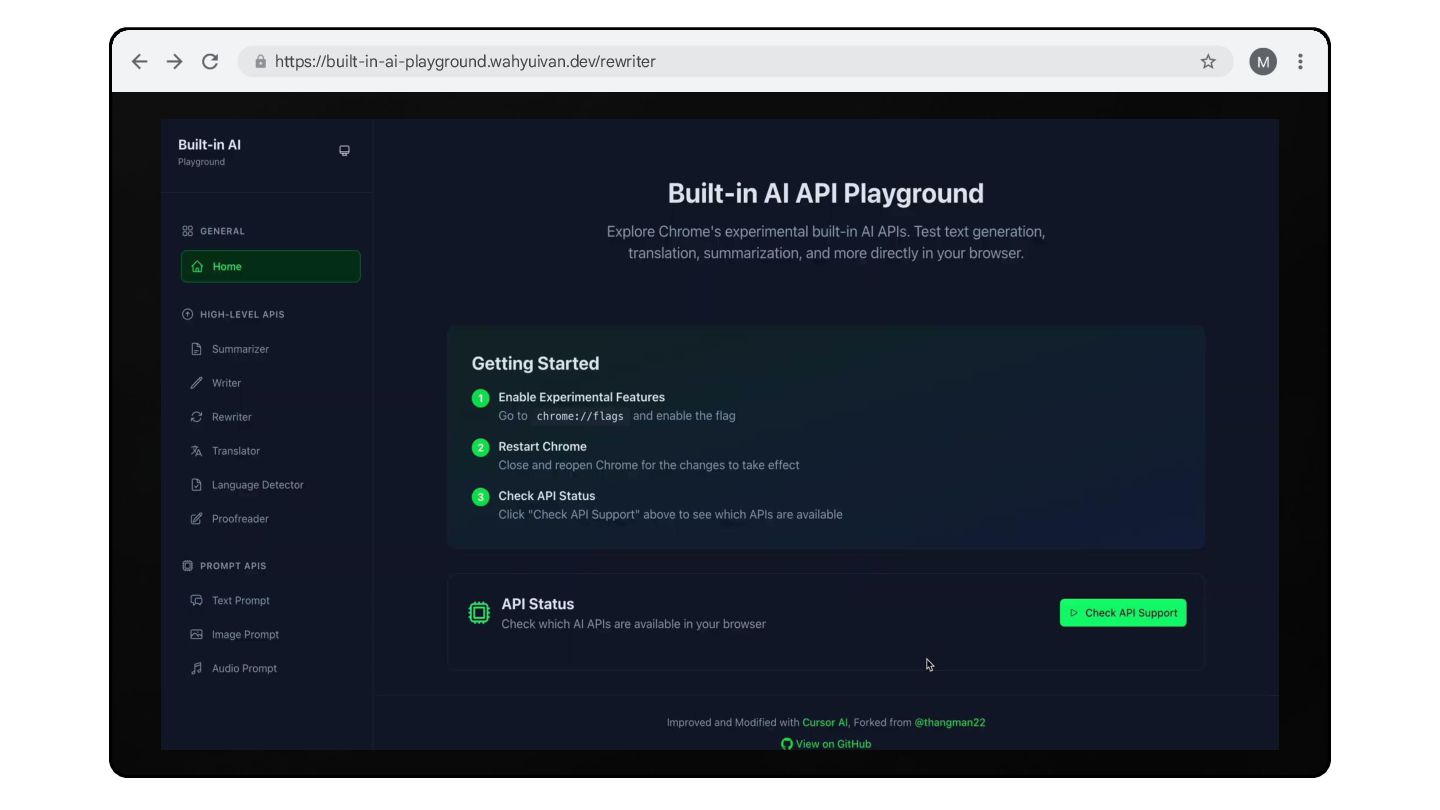
Task: Open the profile avatar labeled M
Action: coord(1263,61)
